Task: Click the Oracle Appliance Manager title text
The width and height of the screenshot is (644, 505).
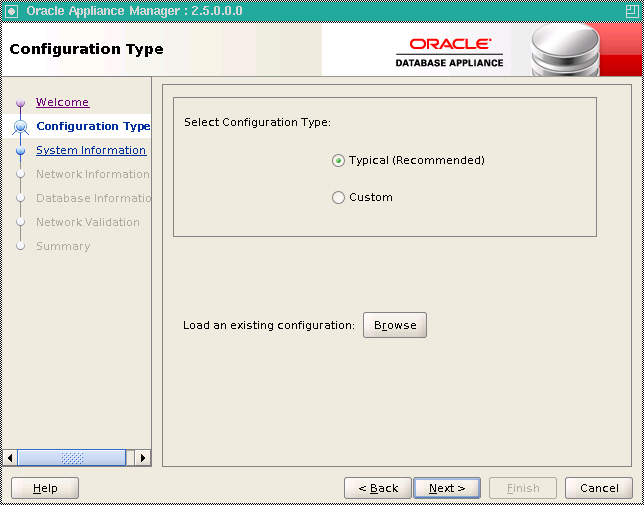Action: click(x=134, y=11)
